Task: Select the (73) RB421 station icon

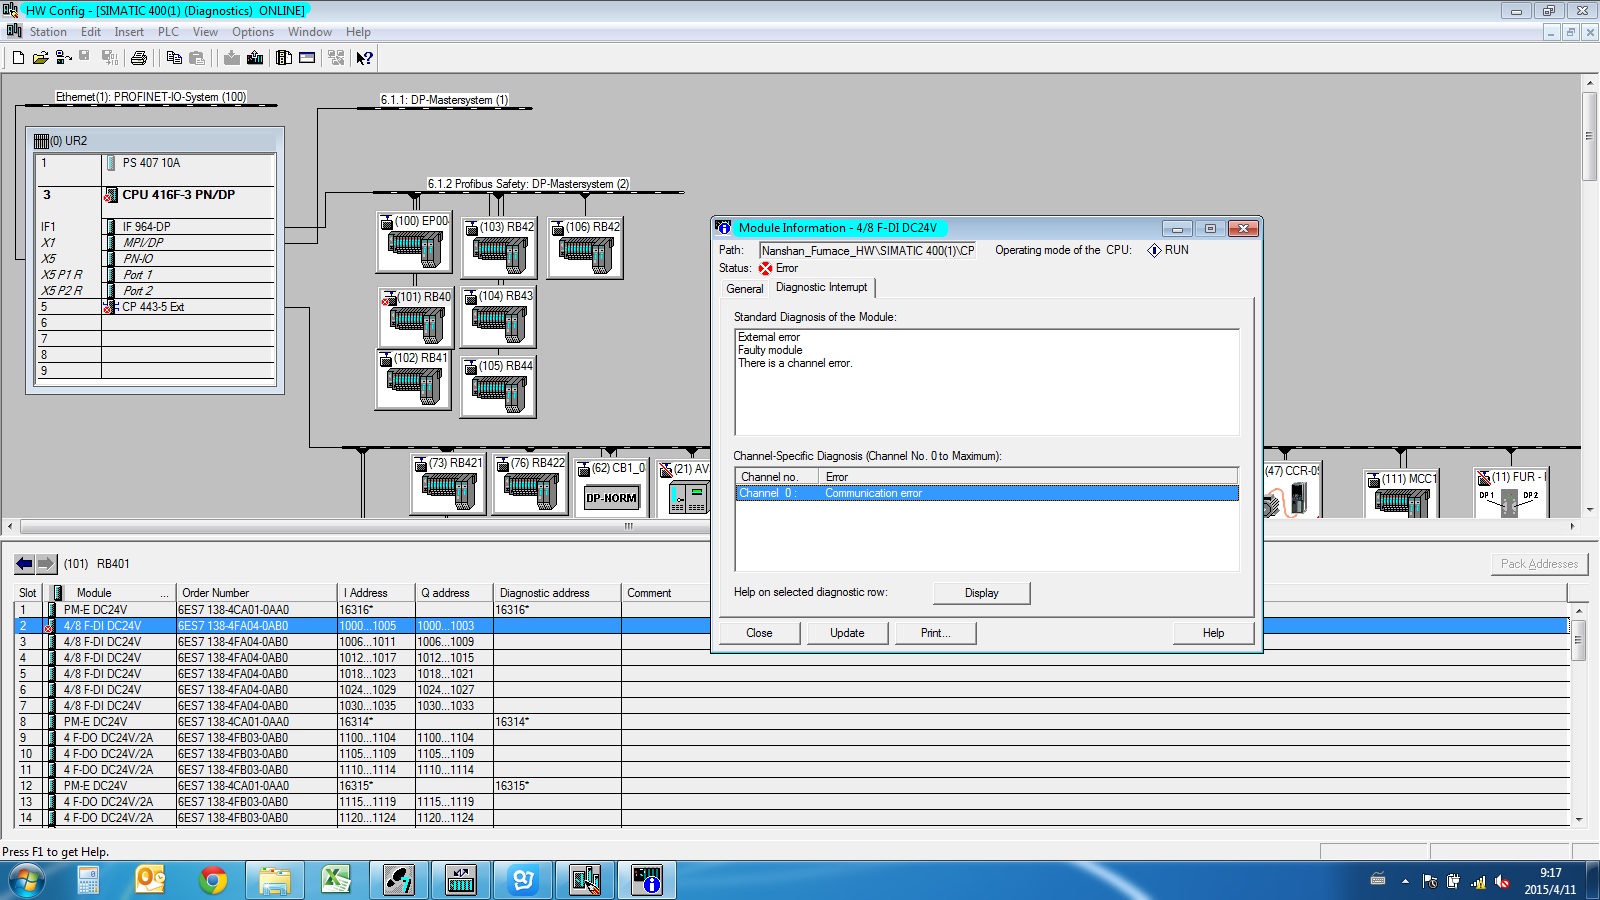Action: (x=448, y=484)
